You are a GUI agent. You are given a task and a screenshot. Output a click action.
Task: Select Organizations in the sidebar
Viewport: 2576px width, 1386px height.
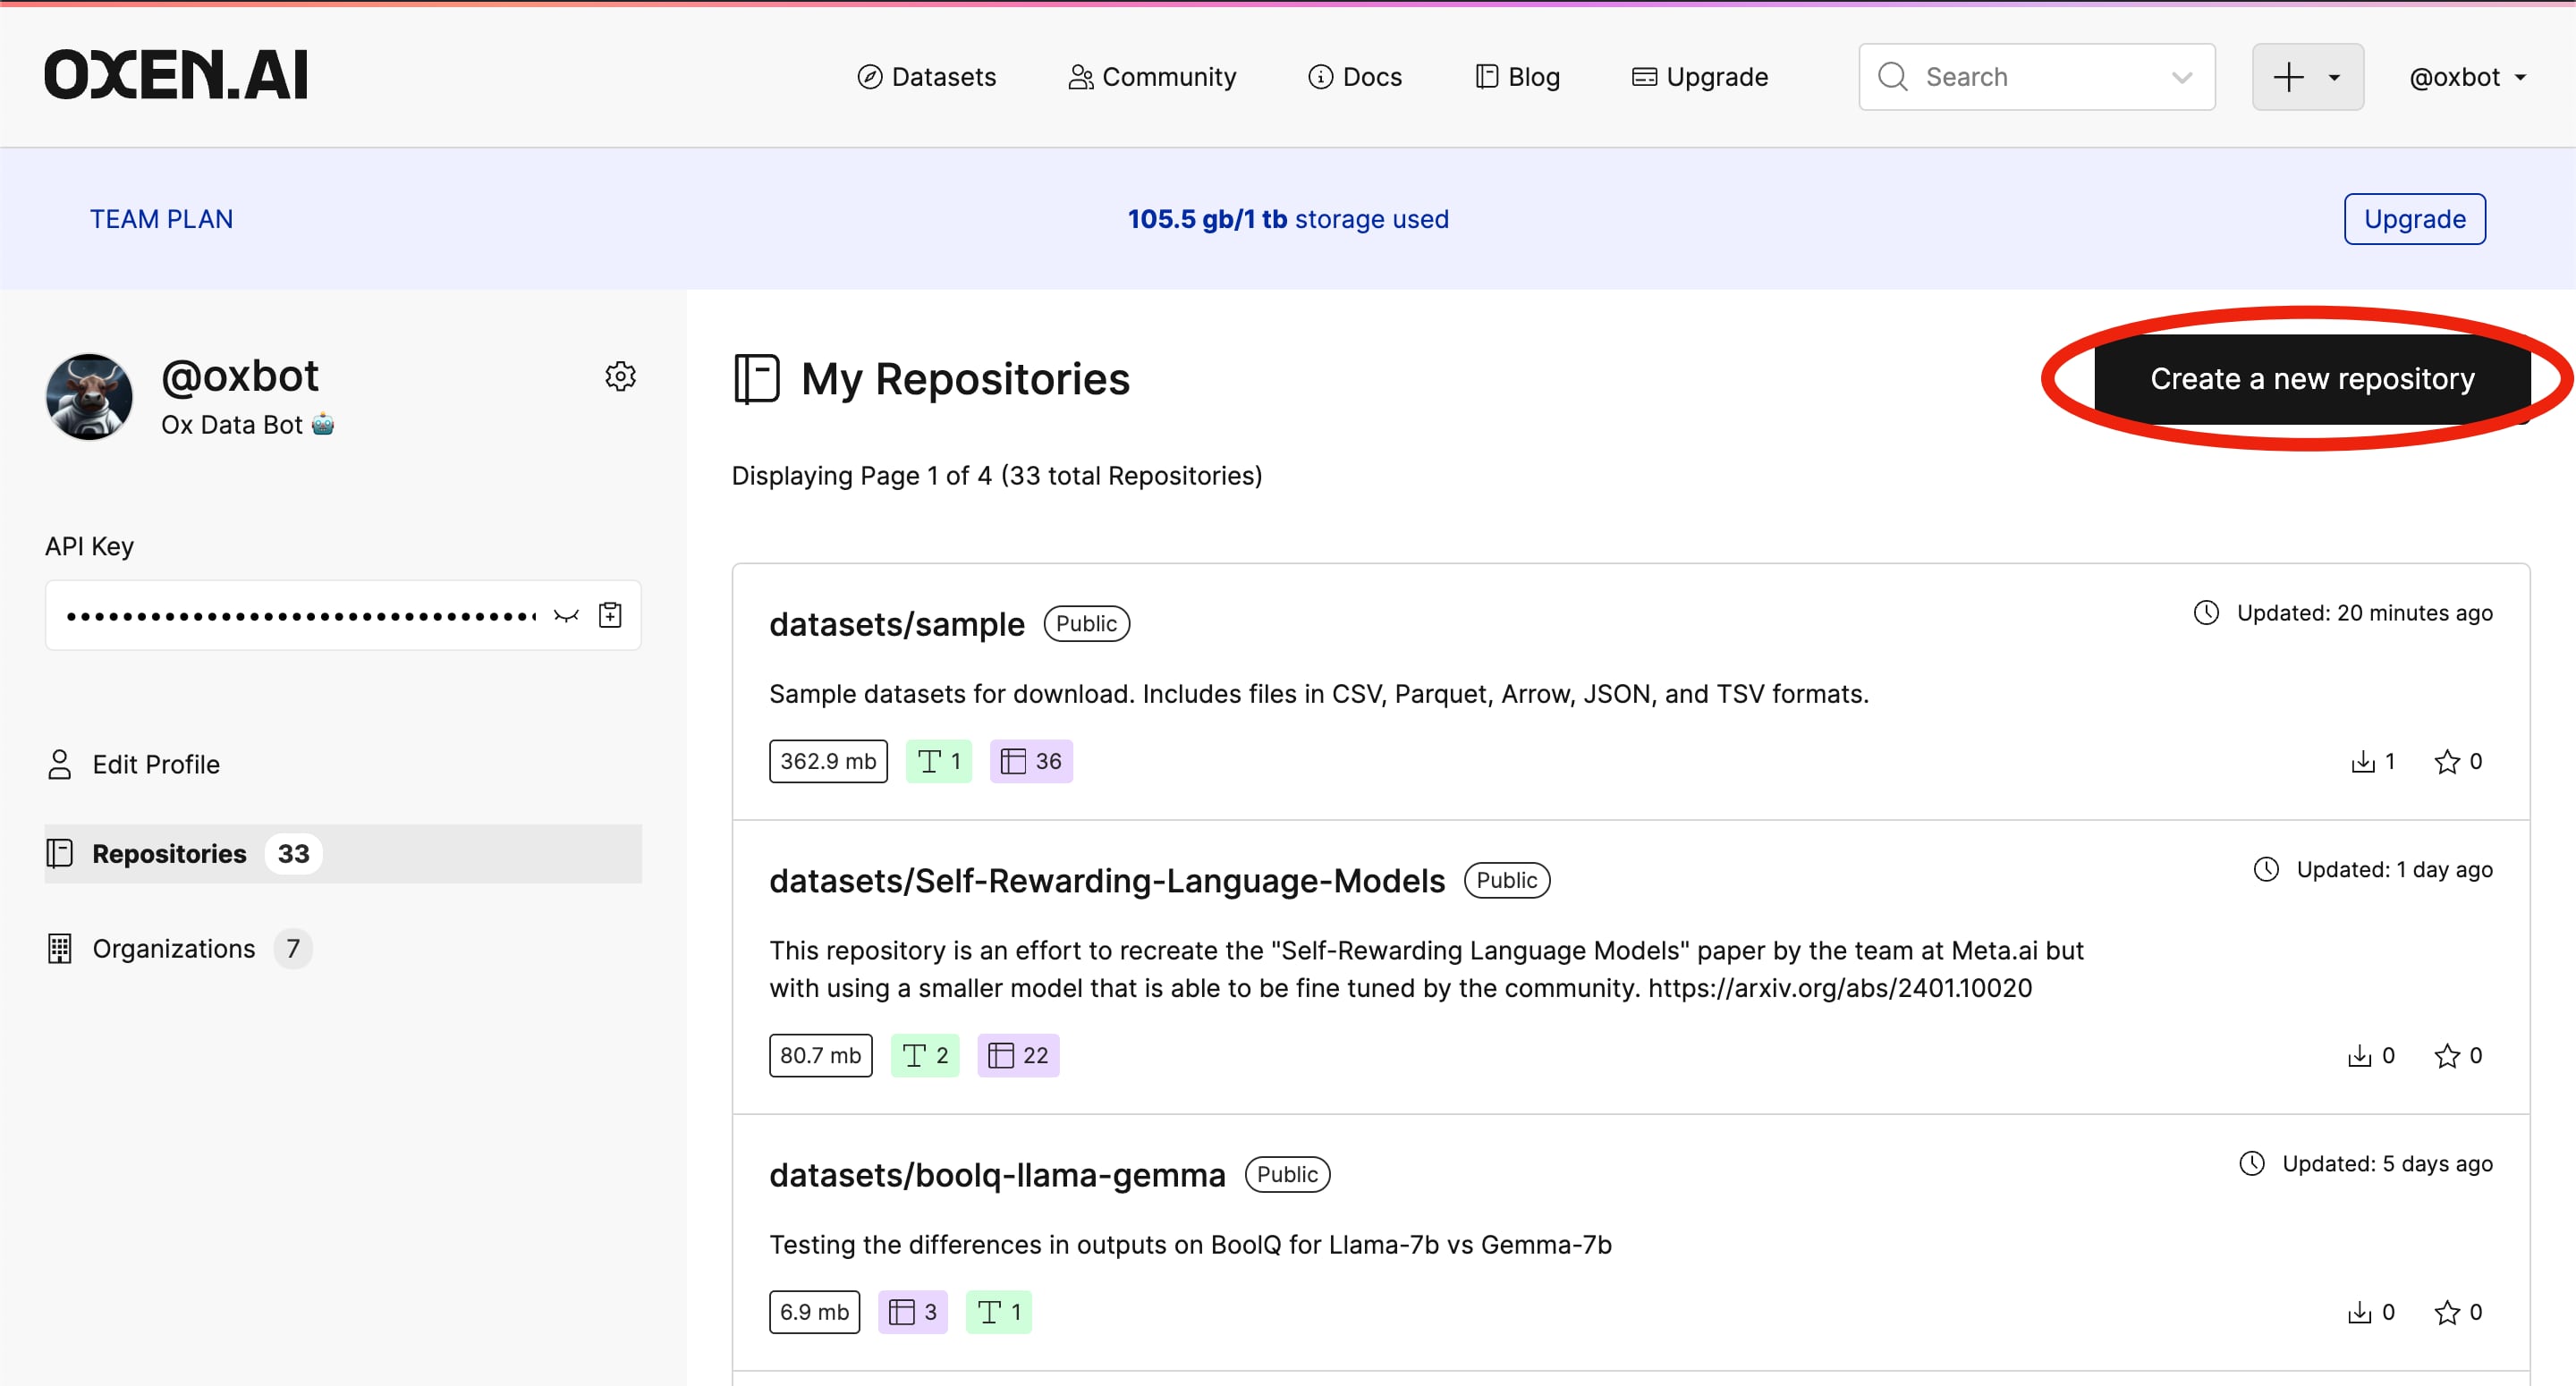[174, 948]
